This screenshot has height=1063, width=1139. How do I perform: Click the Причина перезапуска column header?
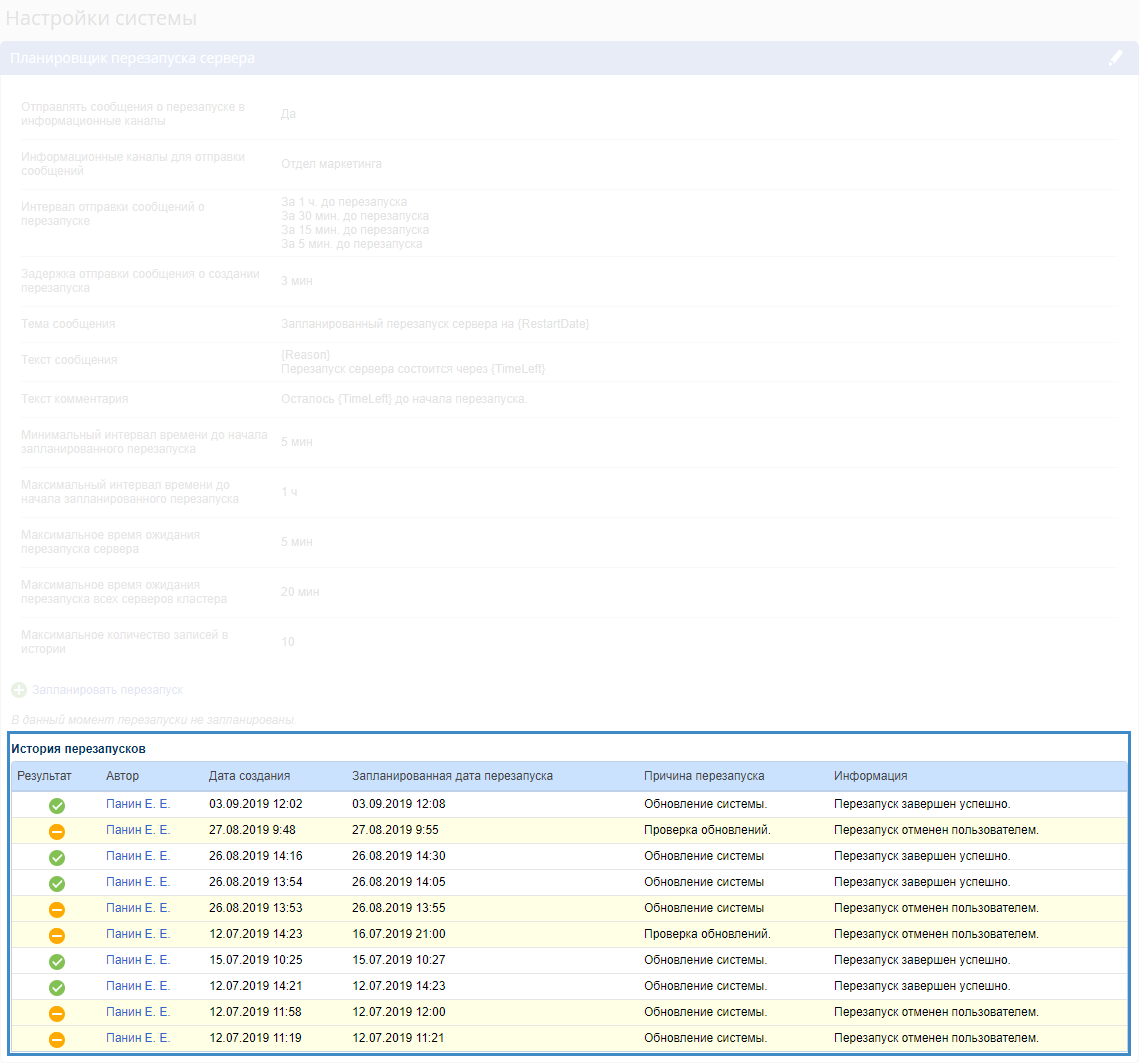704,776
